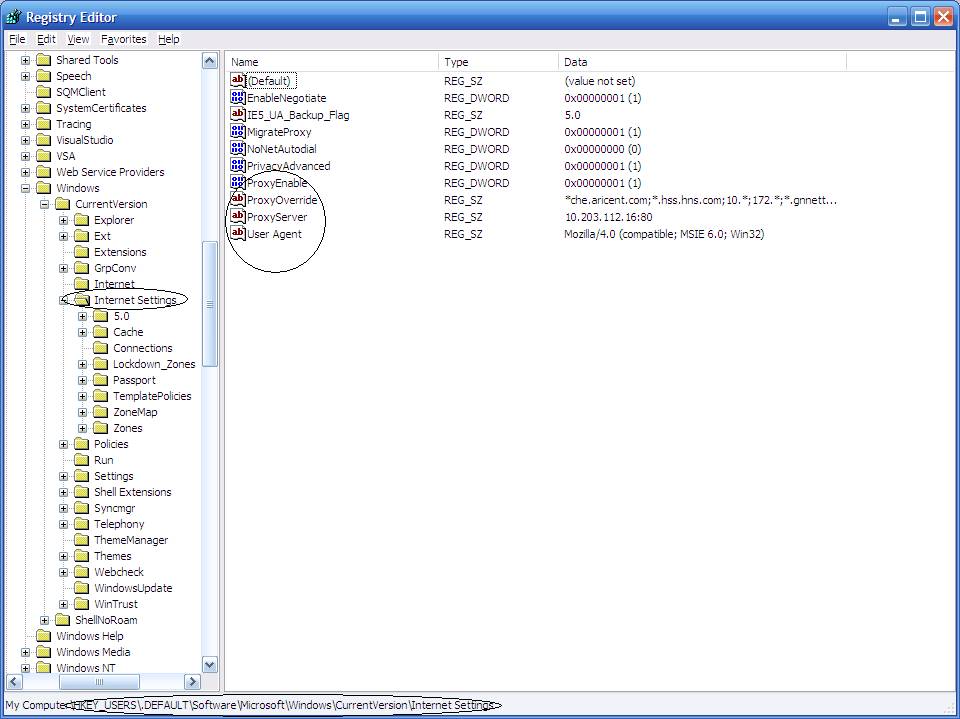Click the Registry Editor title bar icon
This screenshot has height=719, width=960.
[13, 17]
